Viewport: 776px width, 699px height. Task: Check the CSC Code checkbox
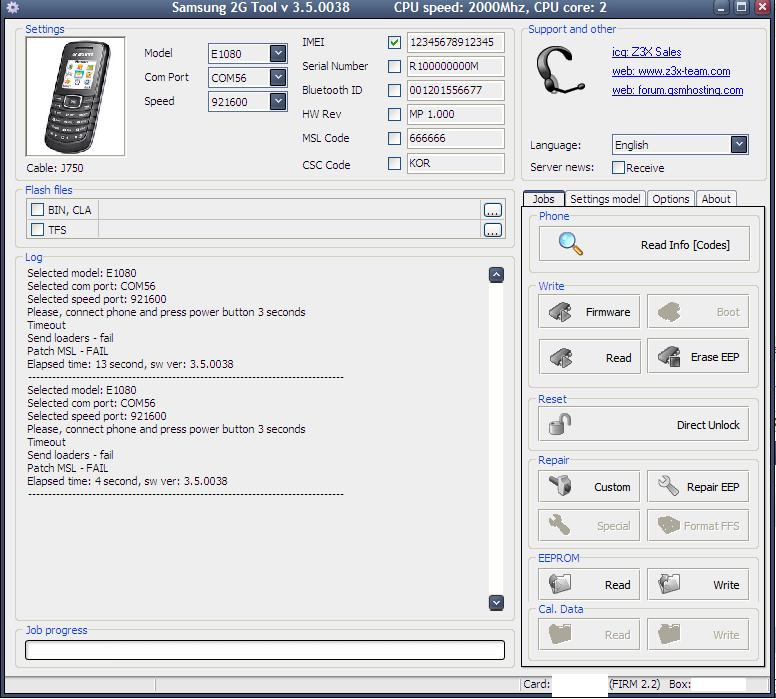394,163
